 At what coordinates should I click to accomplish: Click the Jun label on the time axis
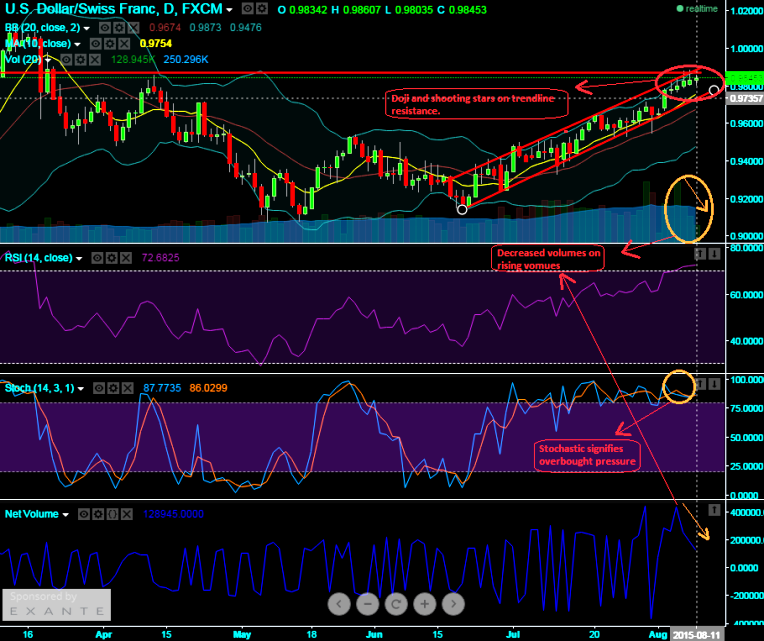point(374,634)
